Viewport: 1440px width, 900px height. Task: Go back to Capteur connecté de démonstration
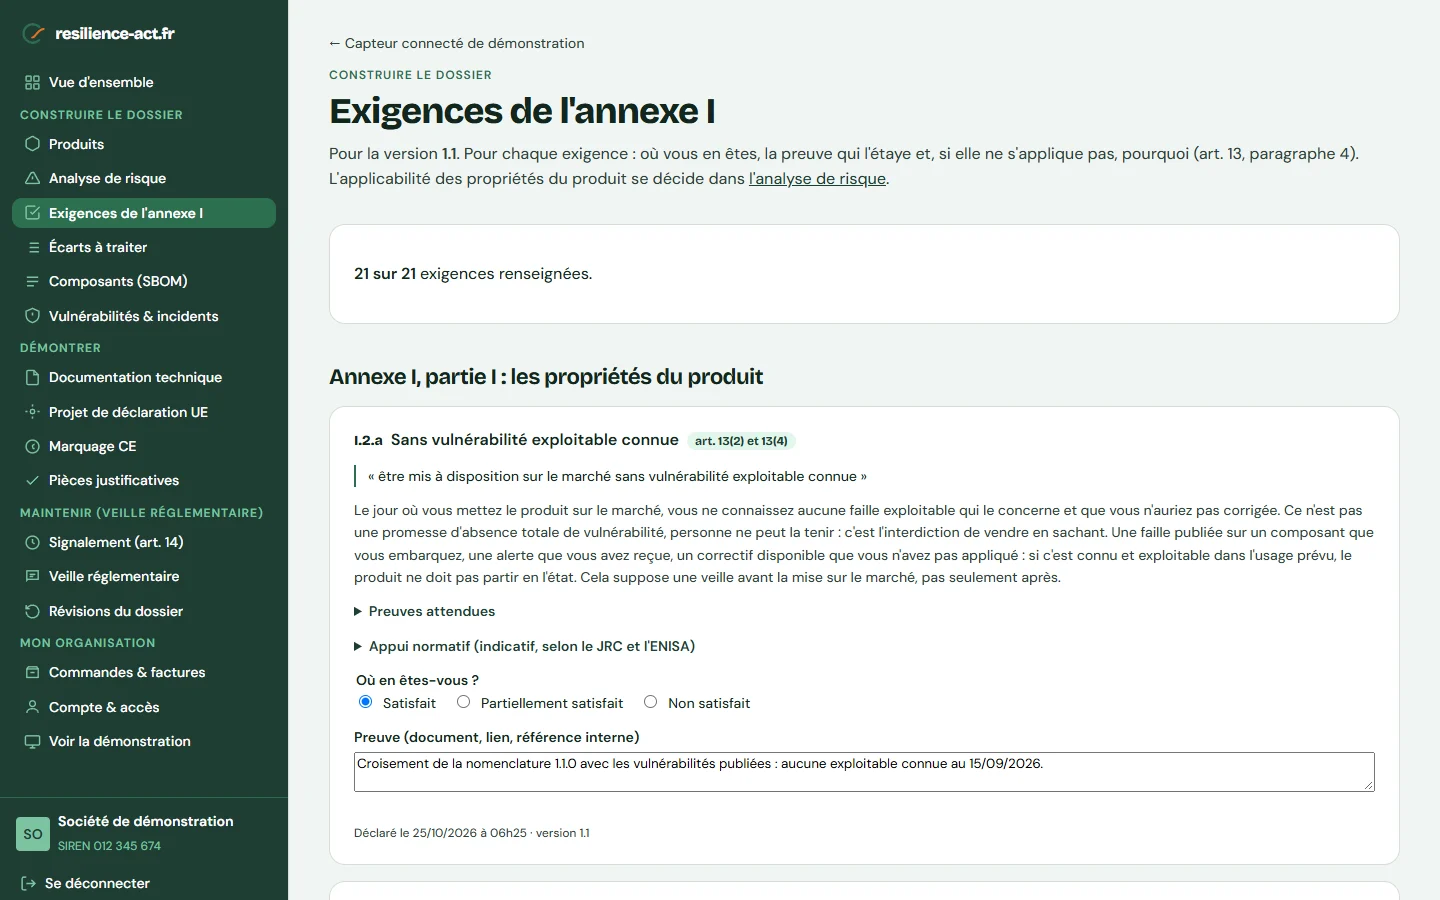click(457, 43)
